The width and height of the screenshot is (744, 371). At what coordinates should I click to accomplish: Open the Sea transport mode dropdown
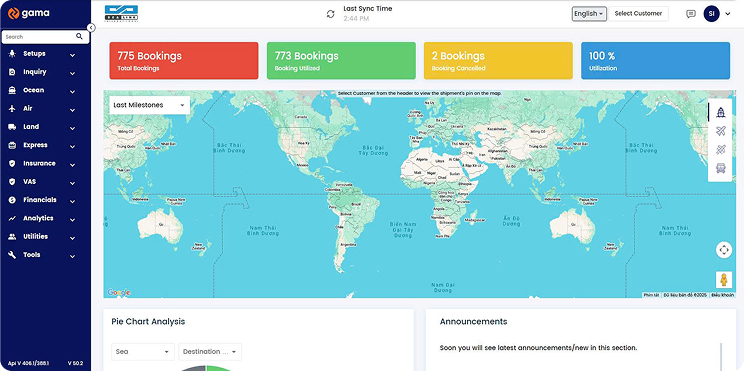click(143, 352)
